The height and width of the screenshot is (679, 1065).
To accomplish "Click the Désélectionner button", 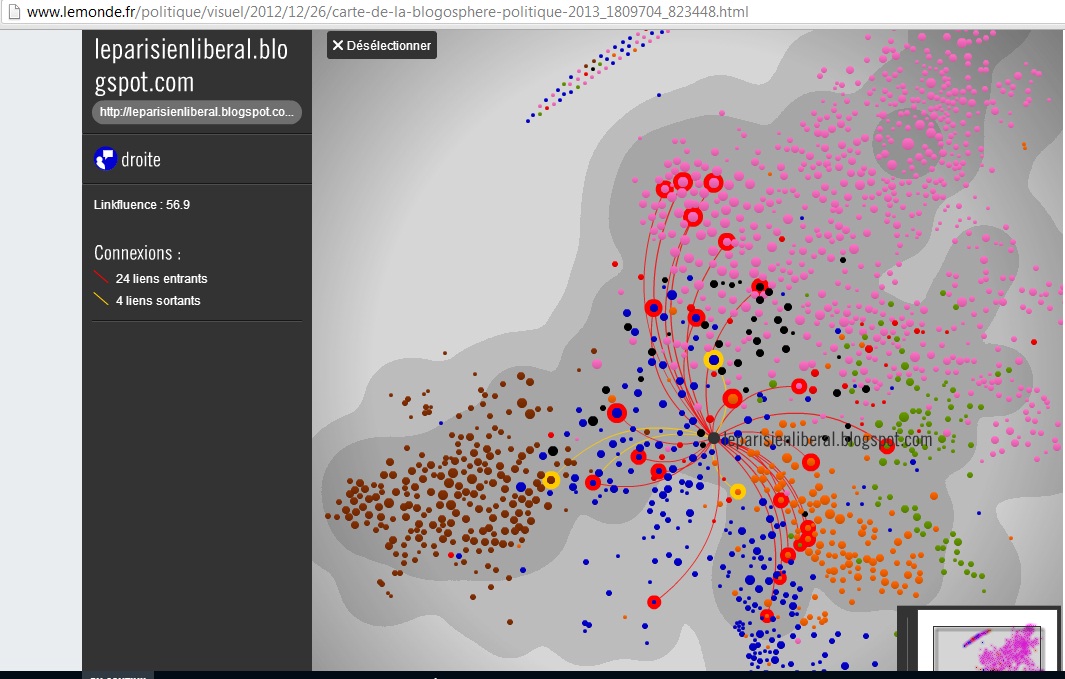I will 381,45.
